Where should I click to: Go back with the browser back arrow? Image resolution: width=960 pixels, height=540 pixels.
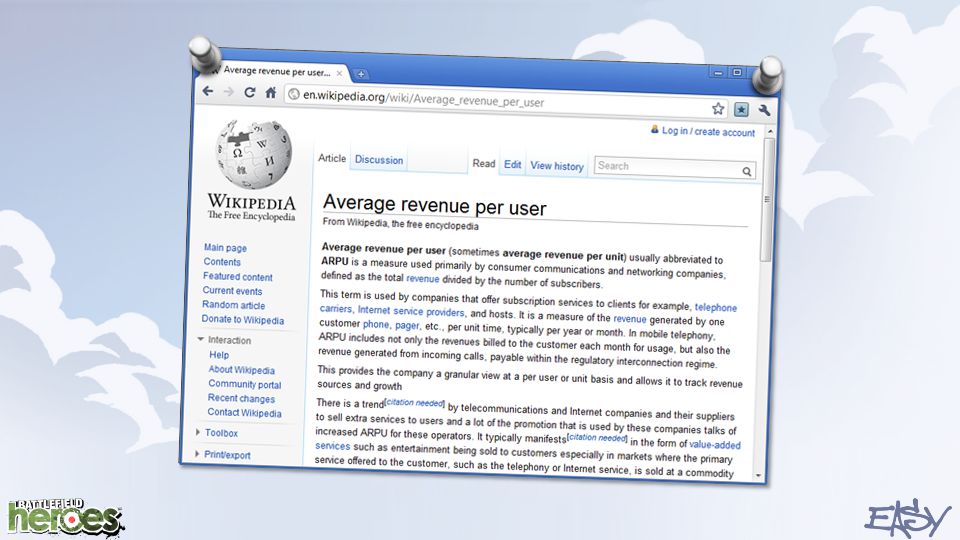click(x=208, y=91)
